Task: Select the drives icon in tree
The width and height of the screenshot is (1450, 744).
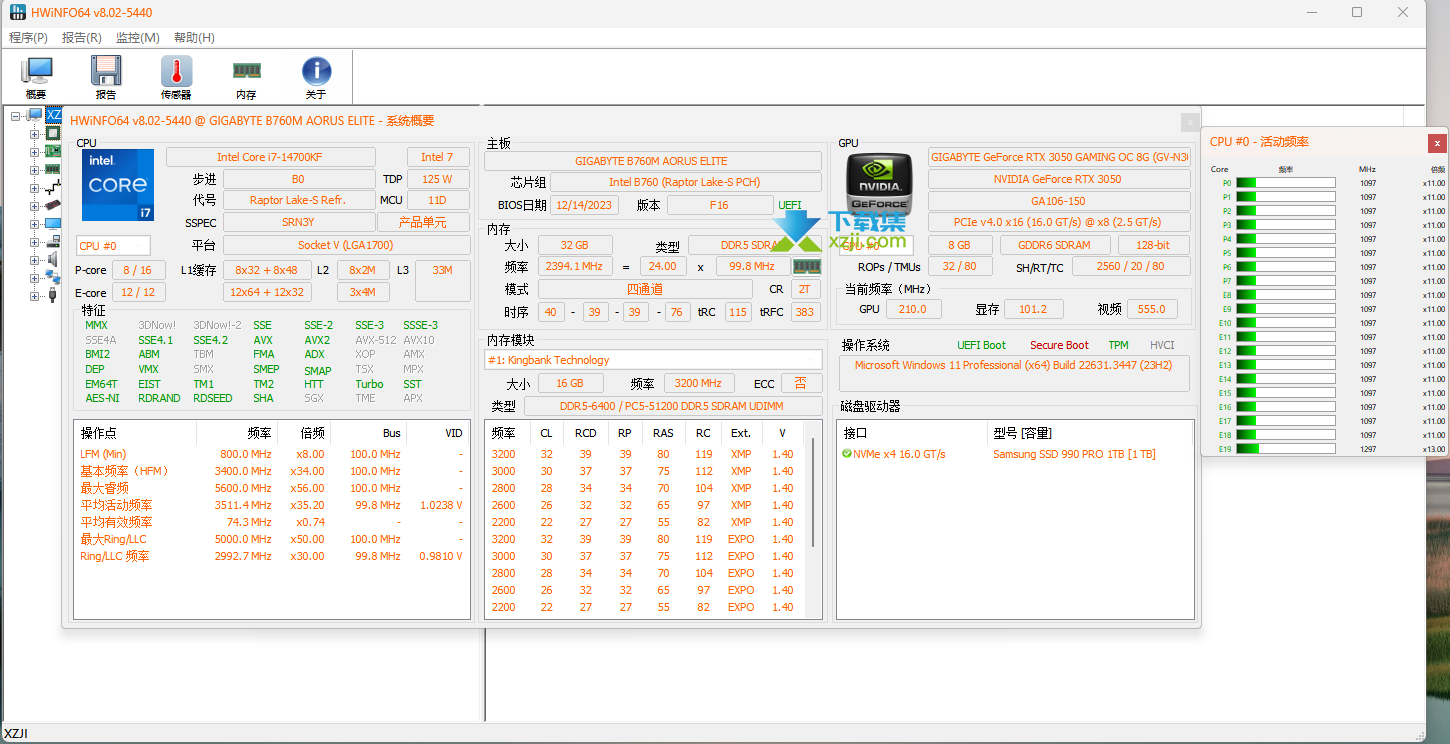Action: point(53,242)
